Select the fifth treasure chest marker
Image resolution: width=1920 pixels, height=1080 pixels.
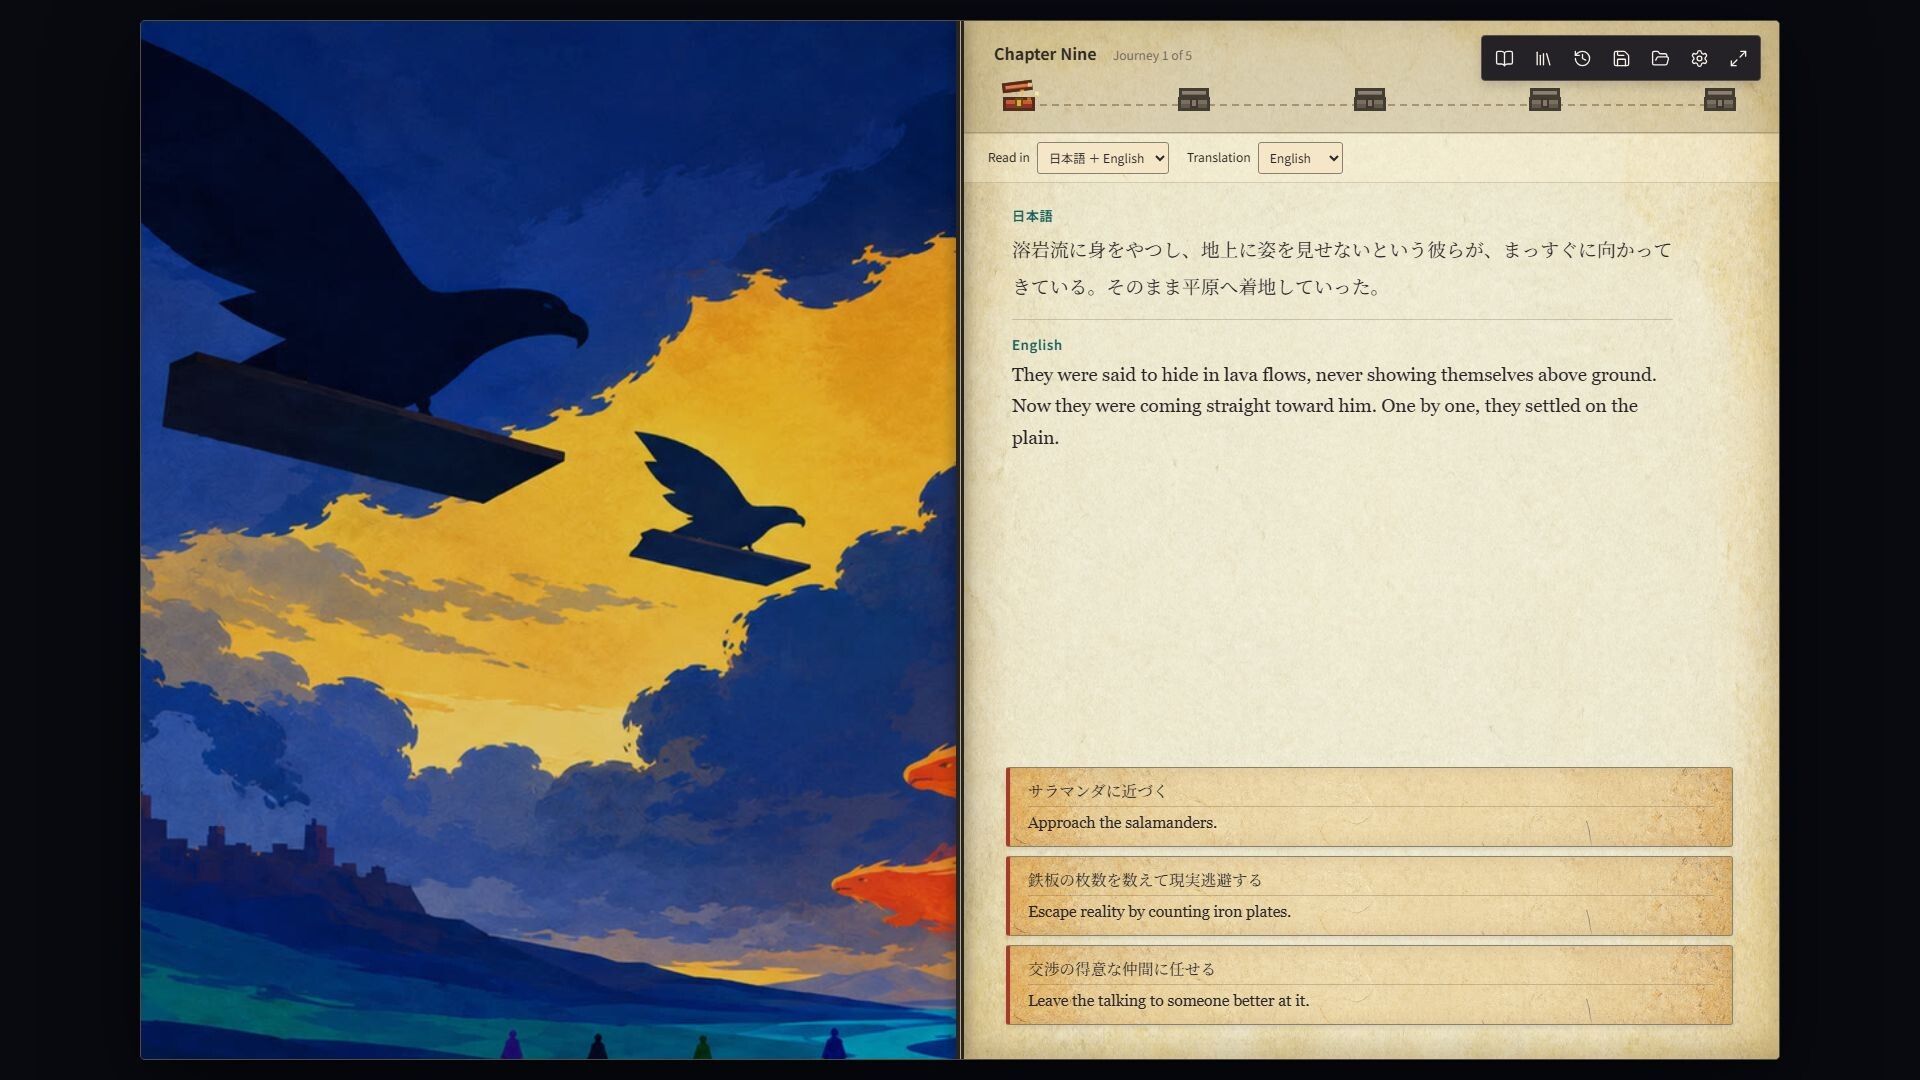tap(1720, 99)
